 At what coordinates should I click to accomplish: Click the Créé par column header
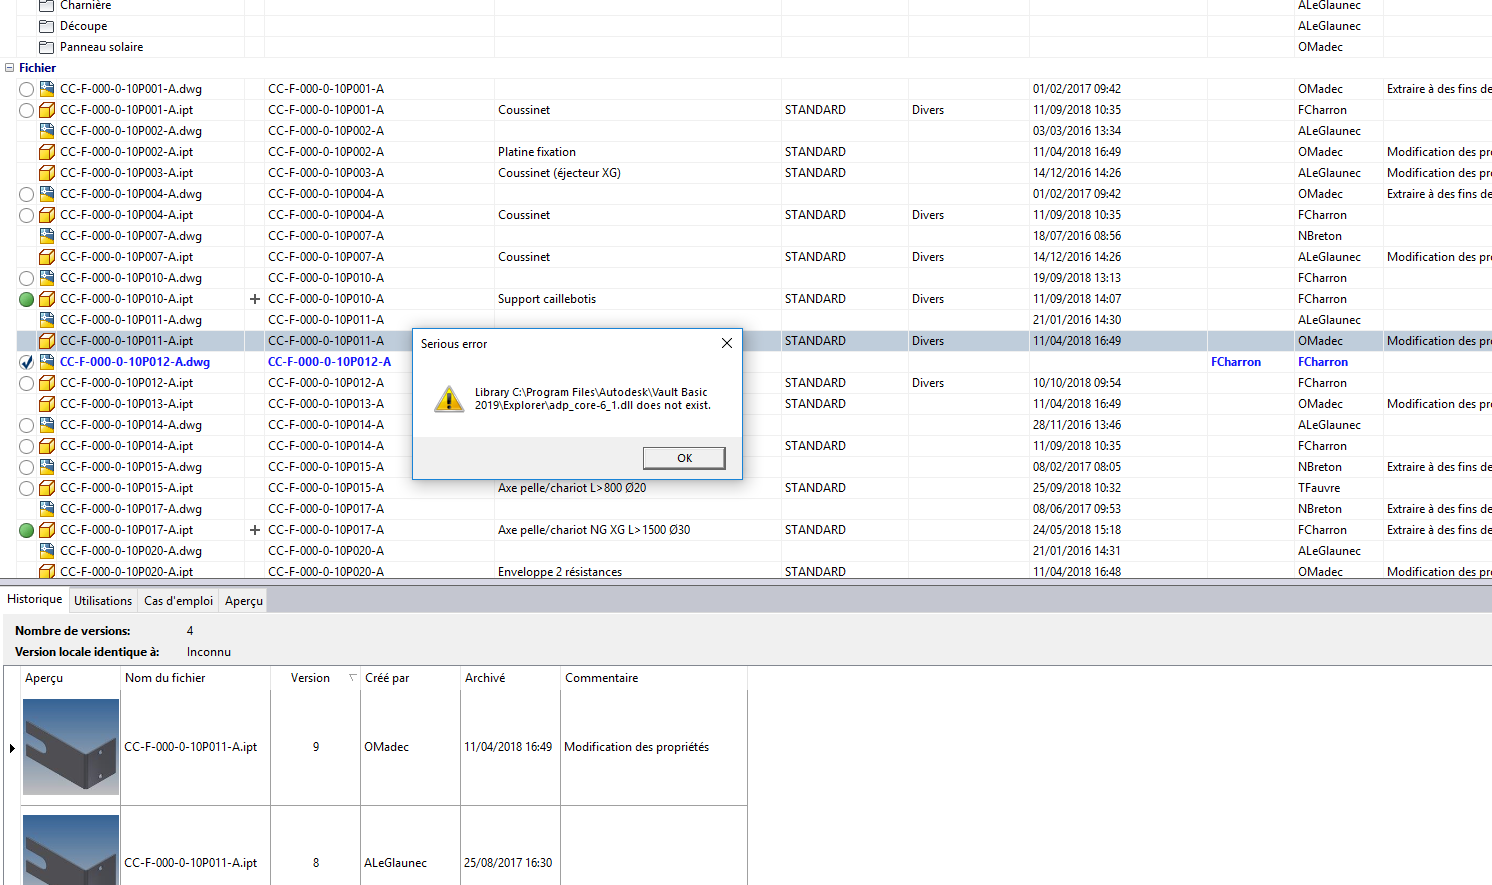pyautogui.click(x=410, y=678)
